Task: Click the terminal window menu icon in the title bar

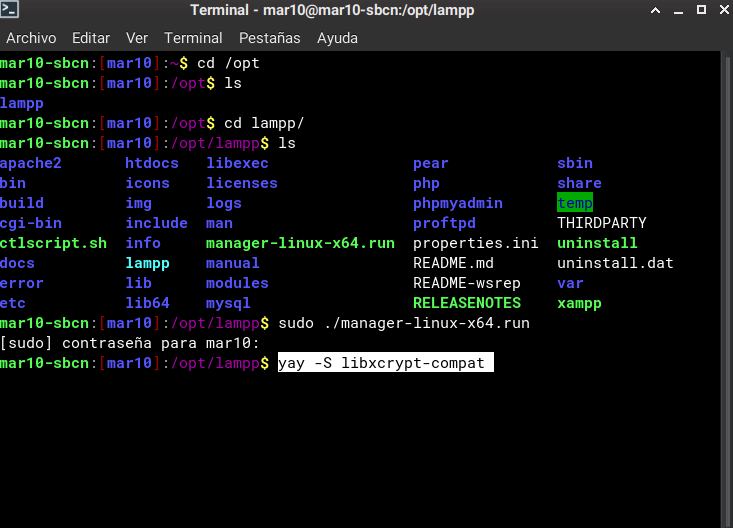Action: (x=14, y=12)
